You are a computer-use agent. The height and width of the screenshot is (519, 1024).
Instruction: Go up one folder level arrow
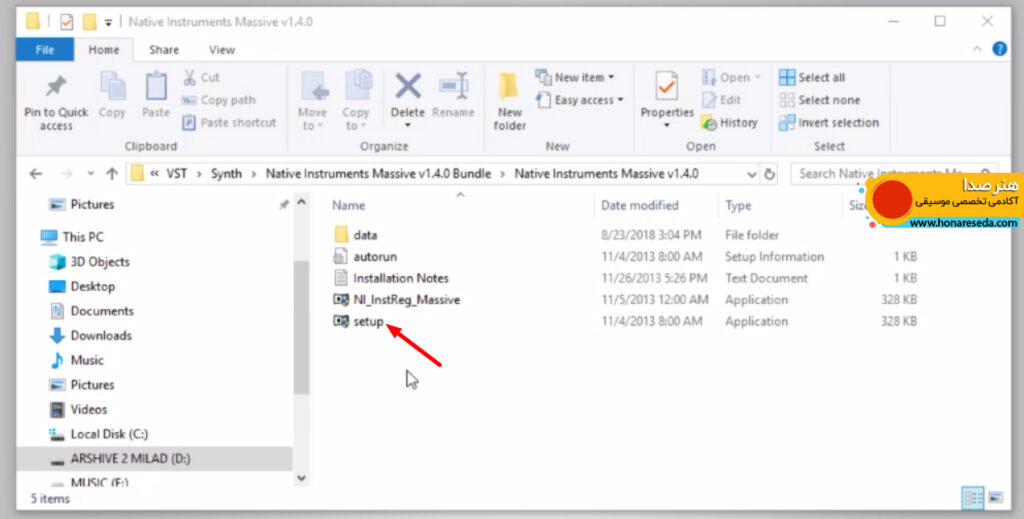(x=112, y=174)
